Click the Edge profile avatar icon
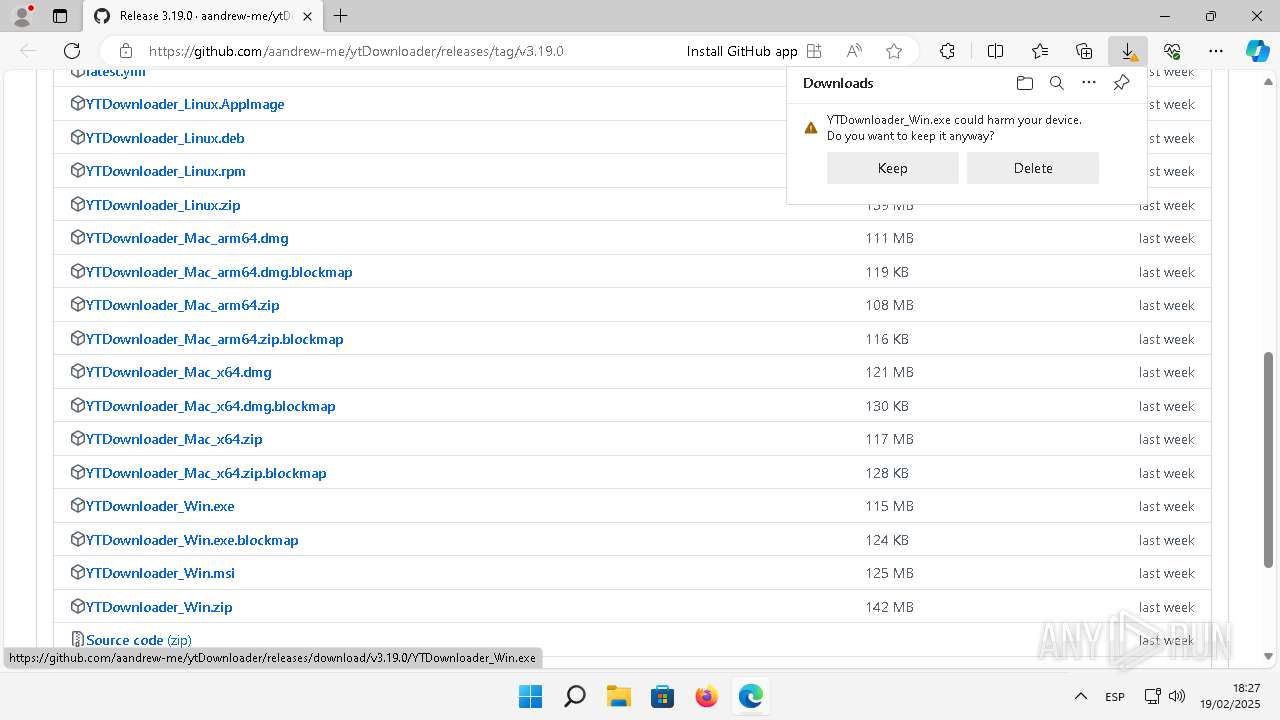This screenshot has width=1280, height=720. [x=22, y=16]
